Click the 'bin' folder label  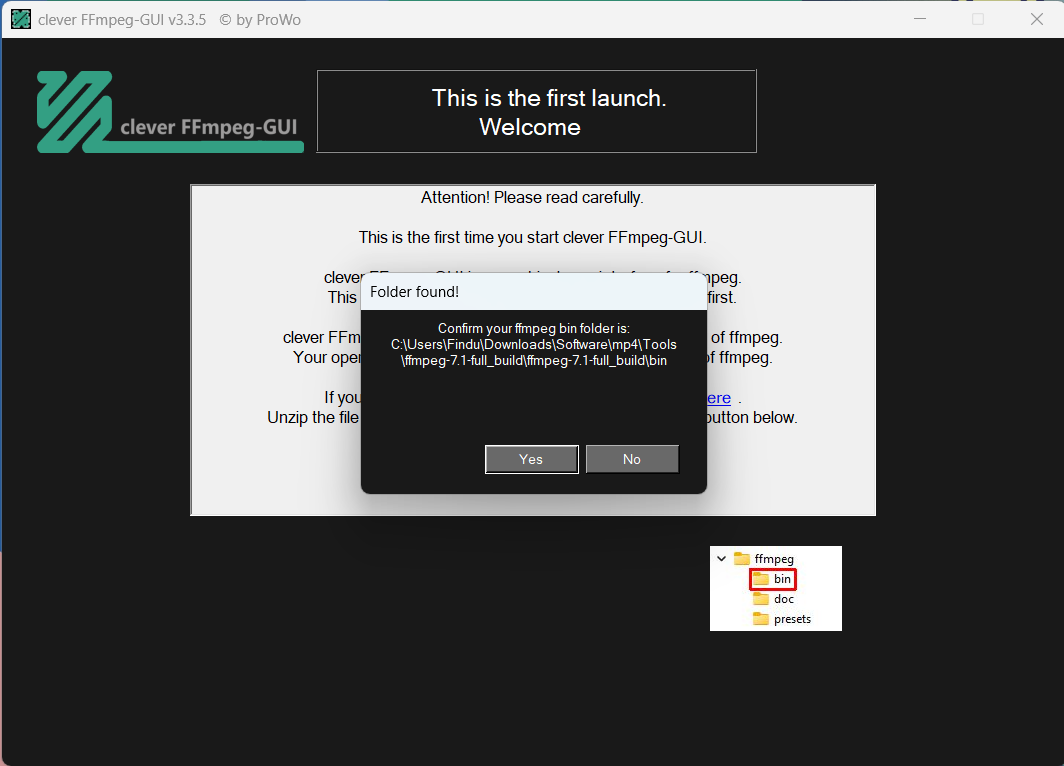[x=782, y=579]
